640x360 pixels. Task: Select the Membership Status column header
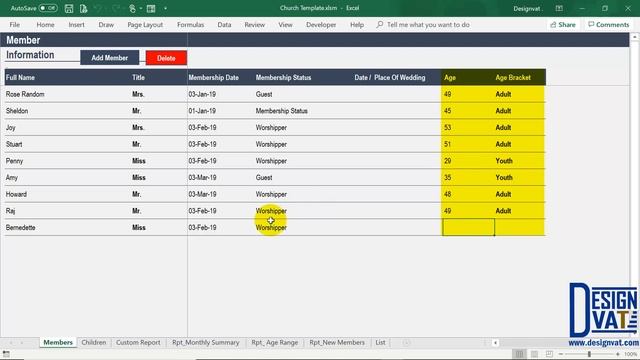point(283,78)
